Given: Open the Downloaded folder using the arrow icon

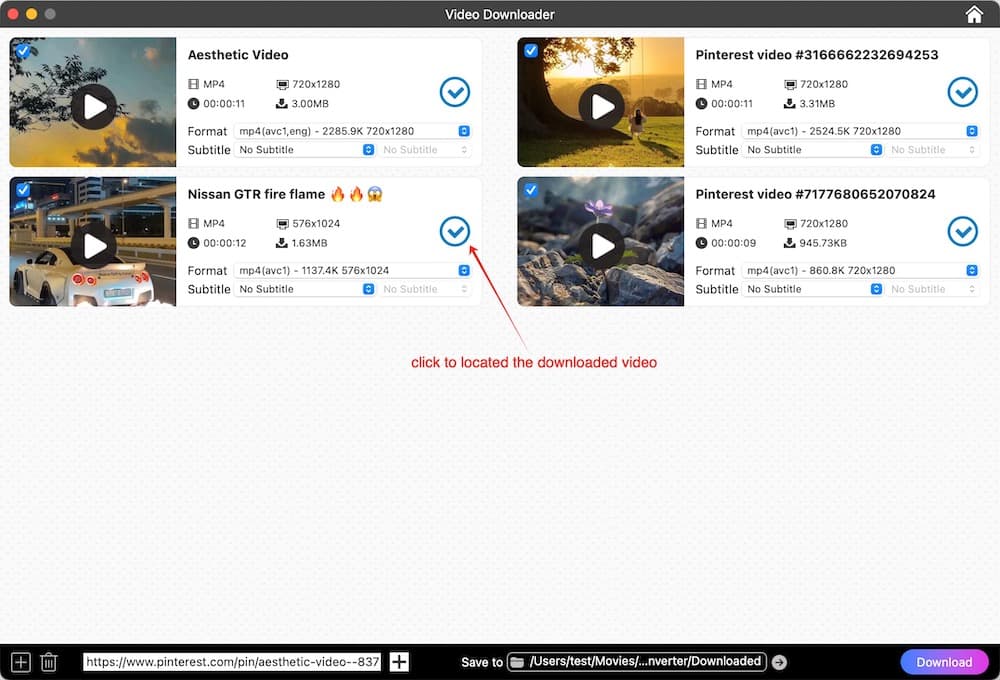Looking at the screenshot, I should 779,661.
